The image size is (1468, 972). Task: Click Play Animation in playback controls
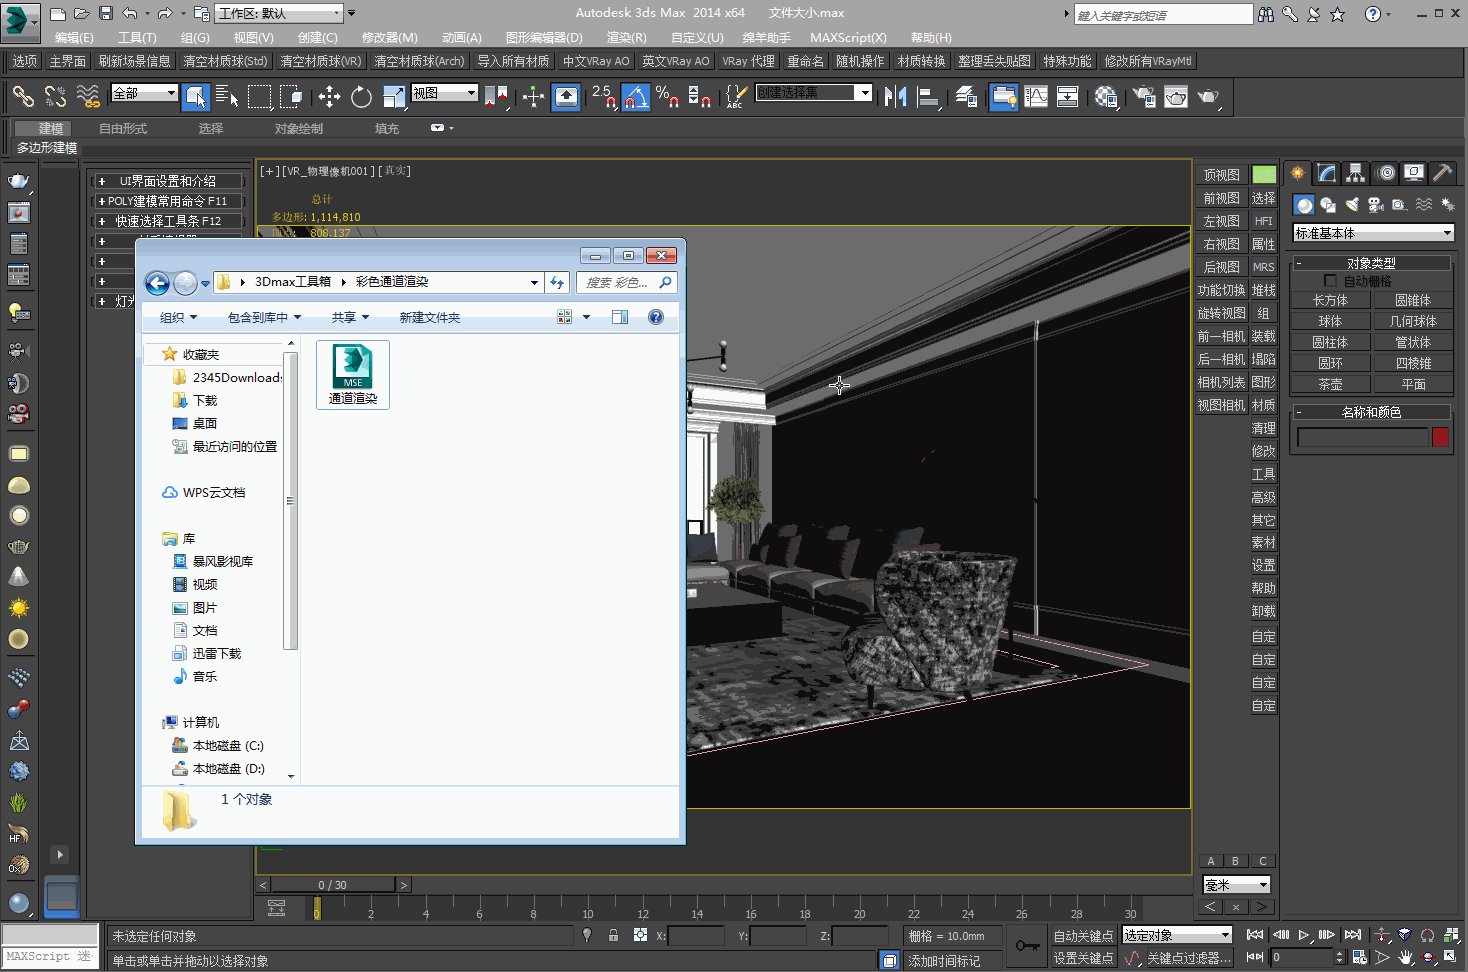click(x=1304, y=935)
